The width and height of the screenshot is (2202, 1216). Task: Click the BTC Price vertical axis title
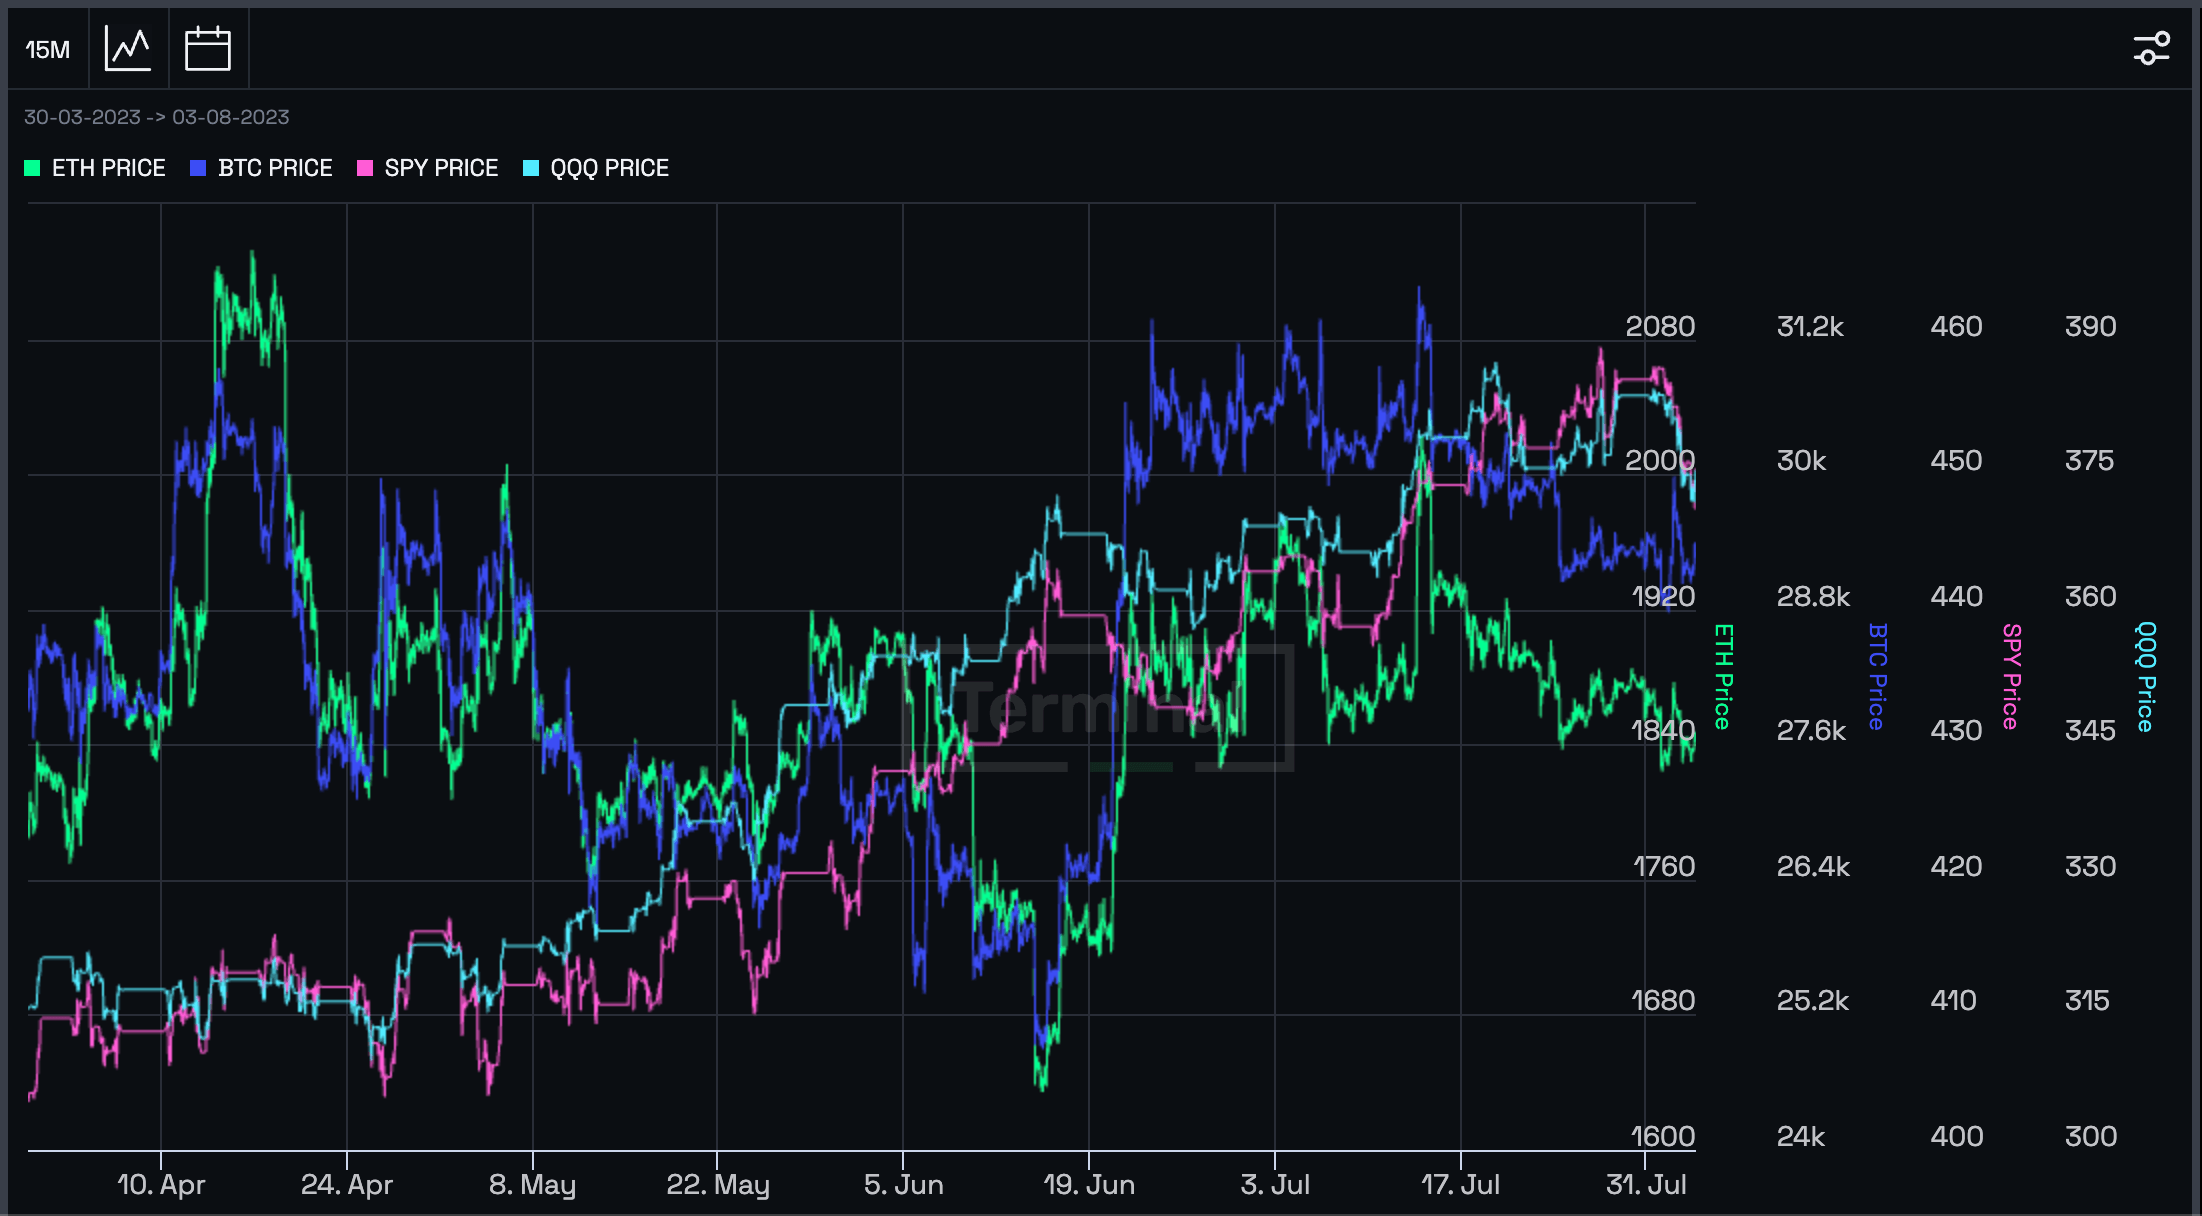(x=1877, y=677)
